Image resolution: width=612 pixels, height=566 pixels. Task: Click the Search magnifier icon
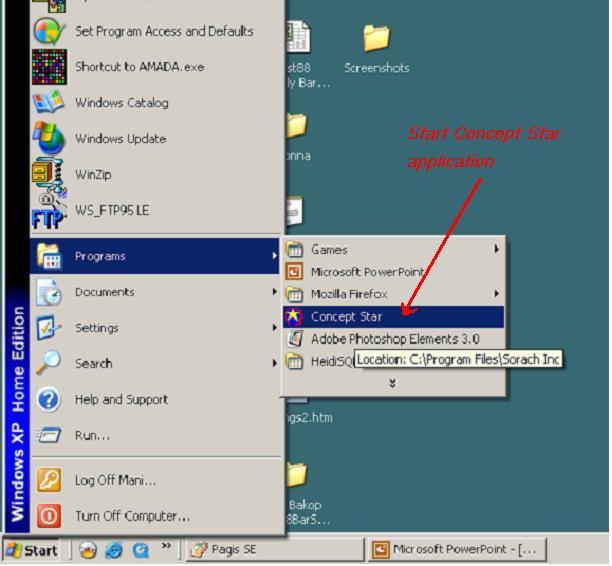pos(49,363)
